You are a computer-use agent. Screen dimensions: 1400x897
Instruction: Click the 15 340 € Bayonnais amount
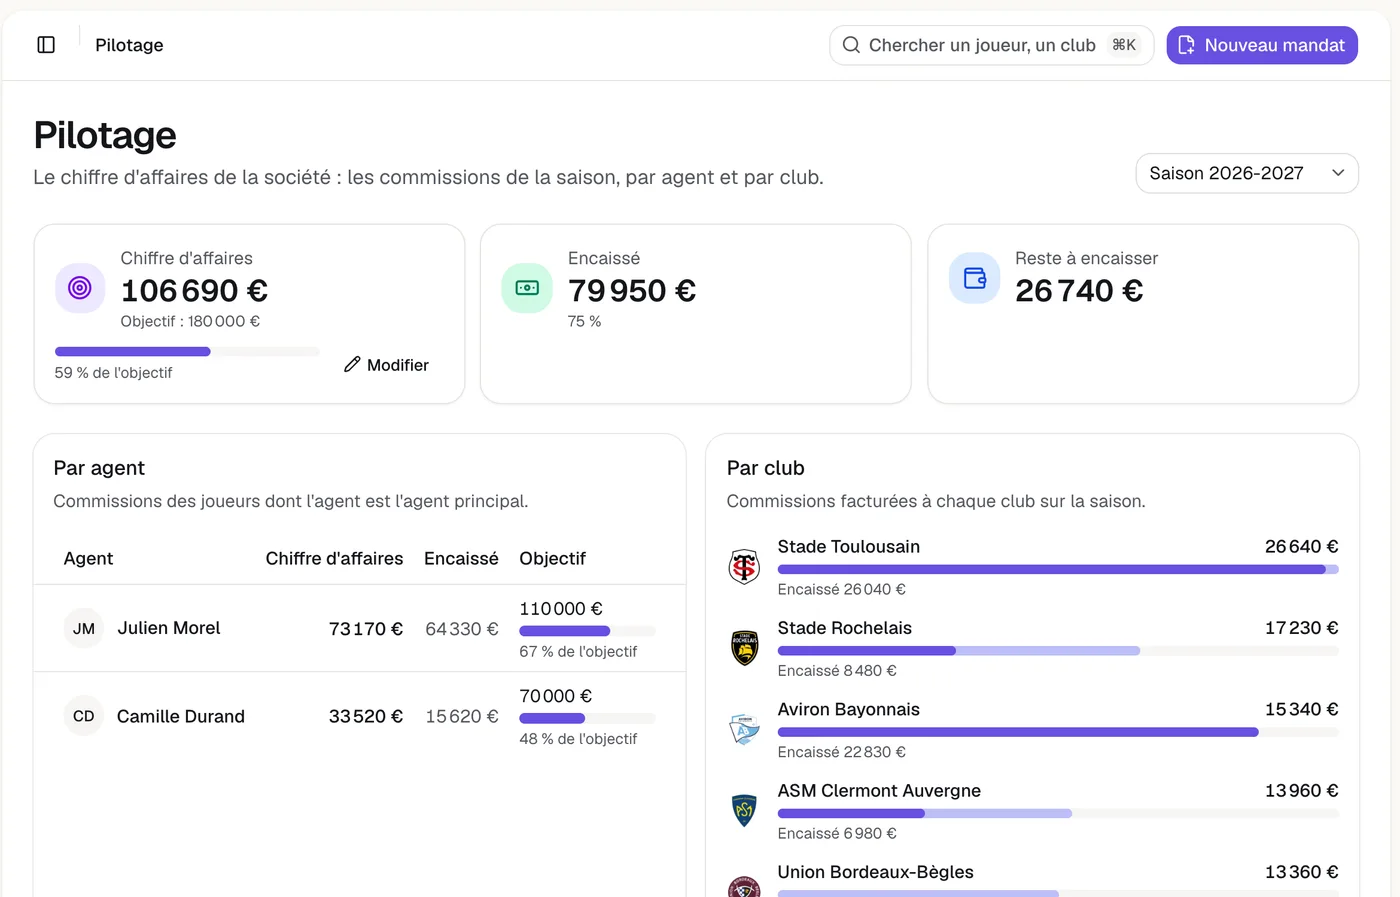pos(1302,709)
